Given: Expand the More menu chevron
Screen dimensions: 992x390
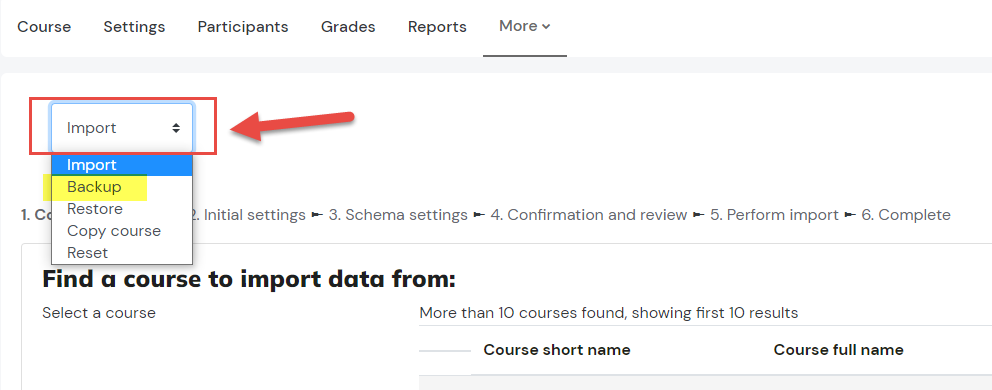Looking at the screenshot, I should point(547,27).
